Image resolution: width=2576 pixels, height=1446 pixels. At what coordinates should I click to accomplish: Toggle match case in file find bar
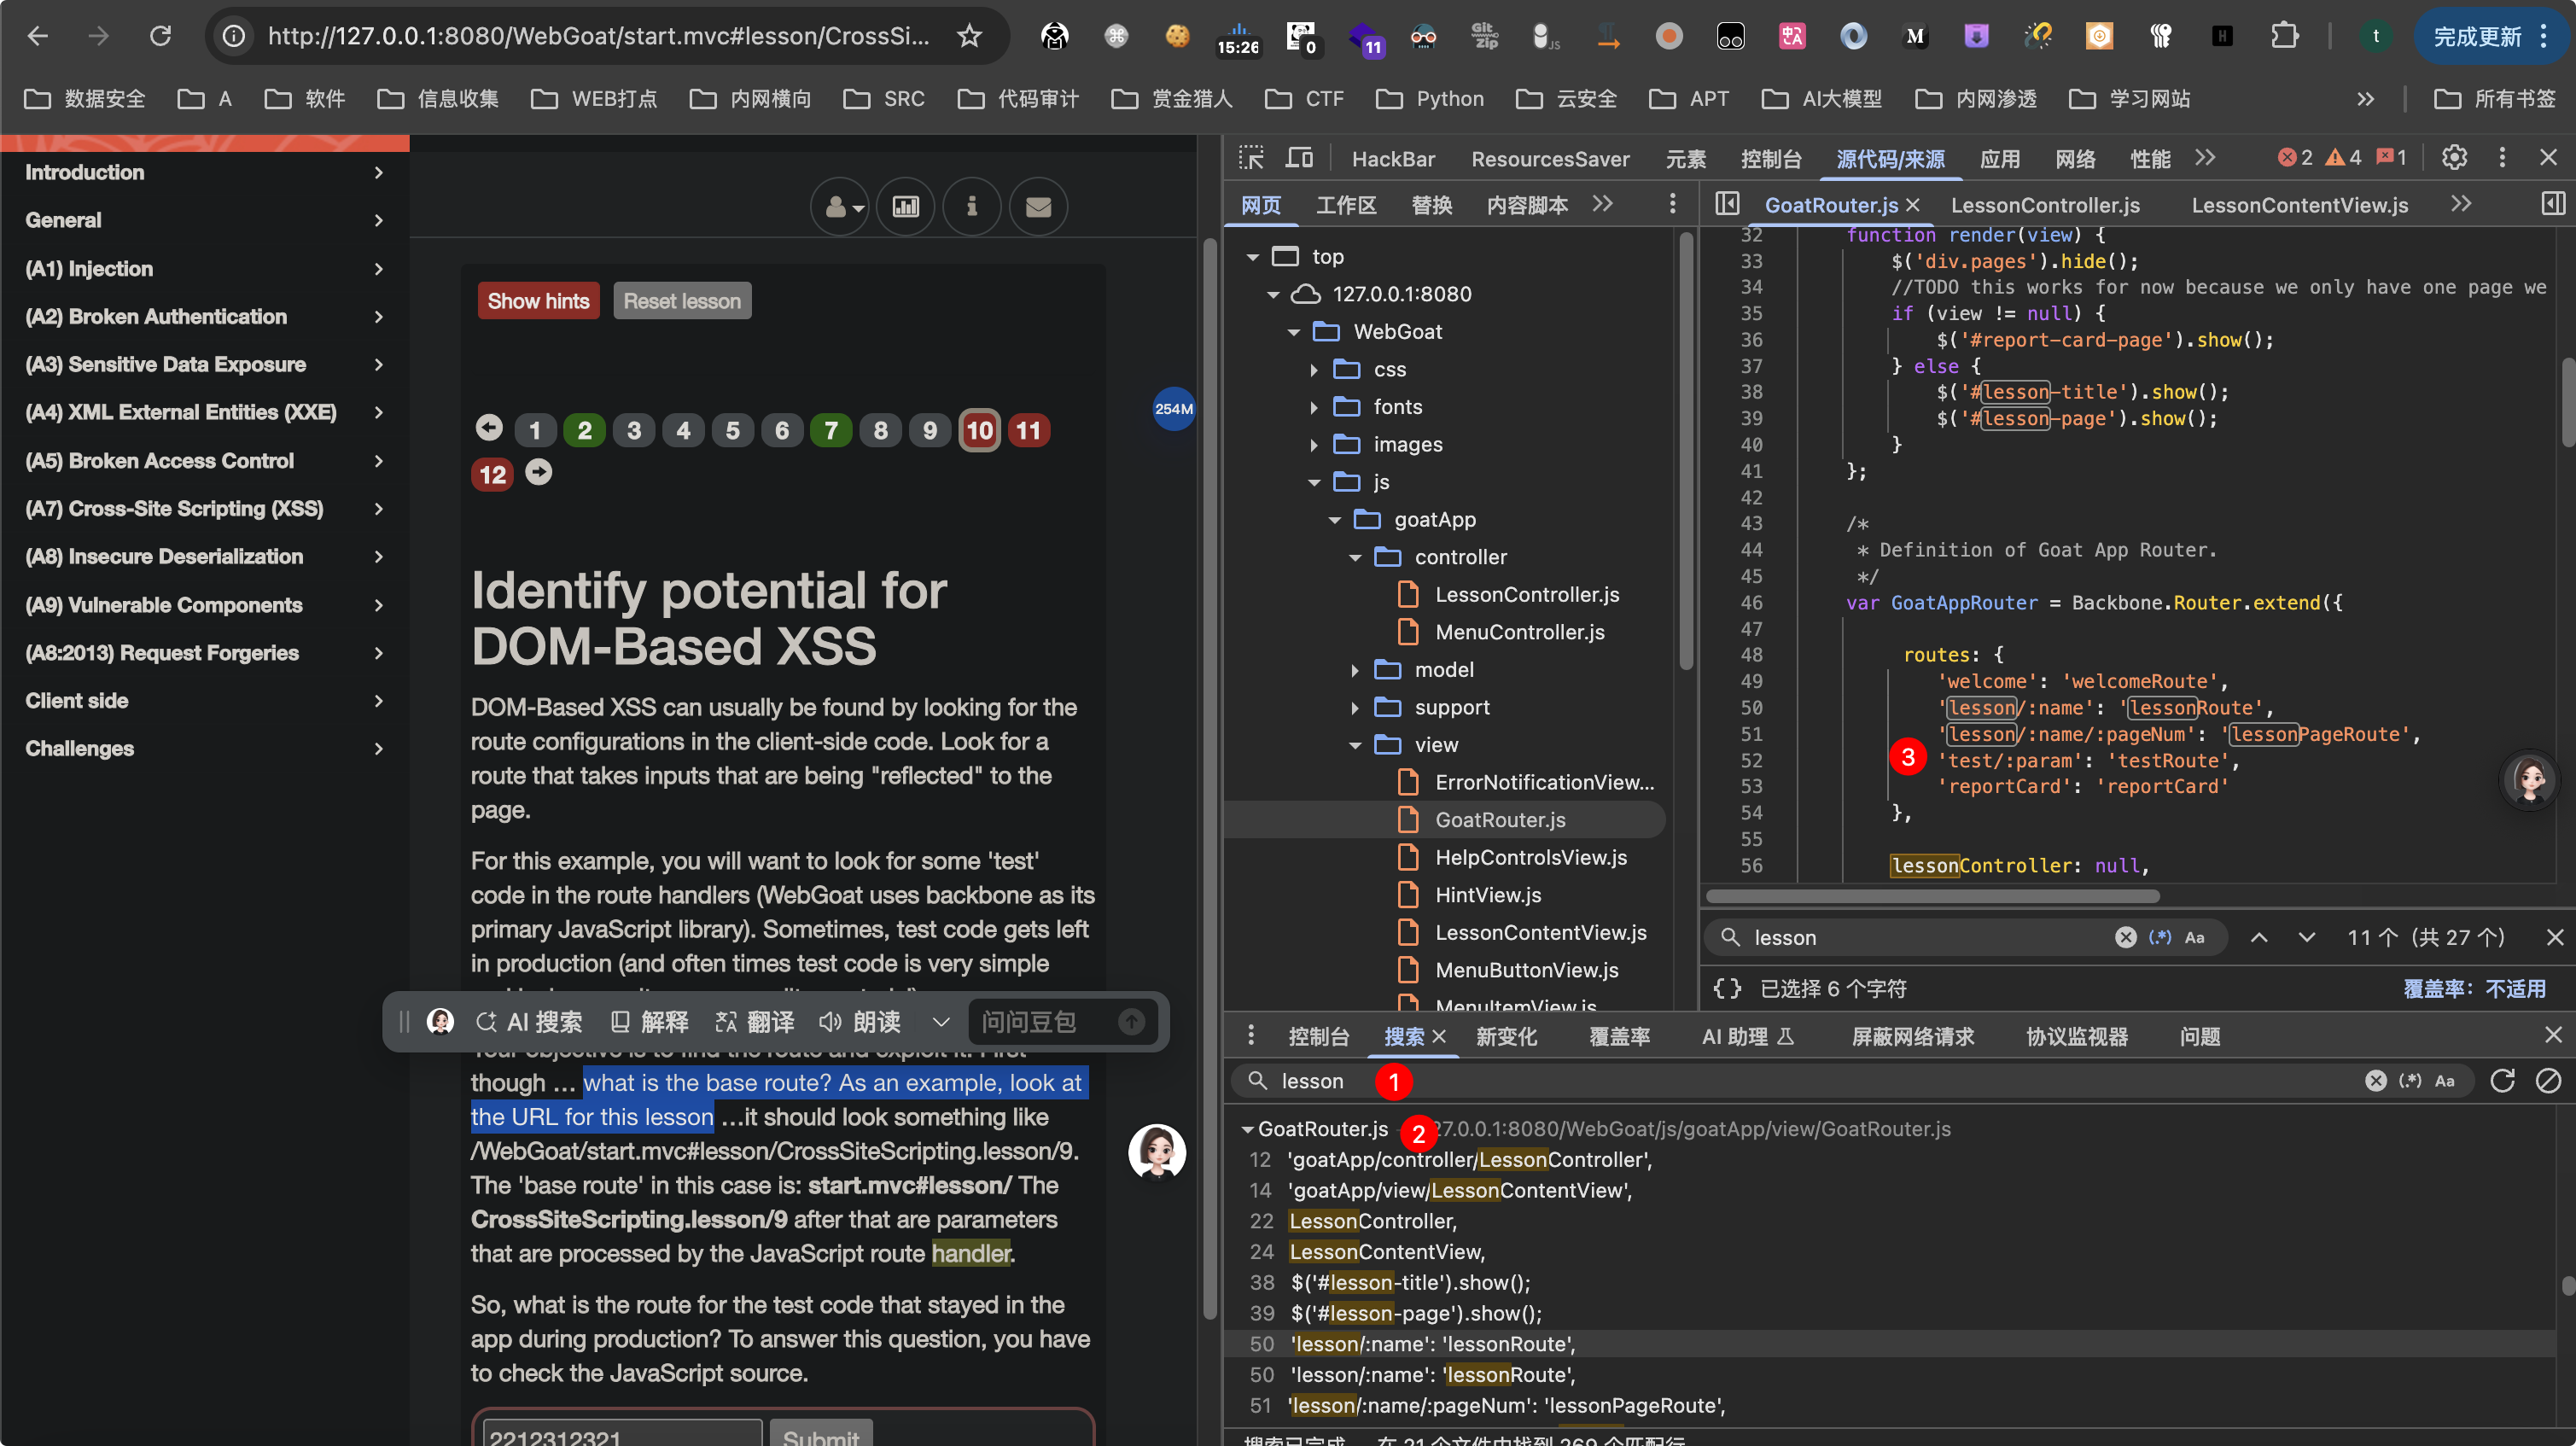point(2194,937)
